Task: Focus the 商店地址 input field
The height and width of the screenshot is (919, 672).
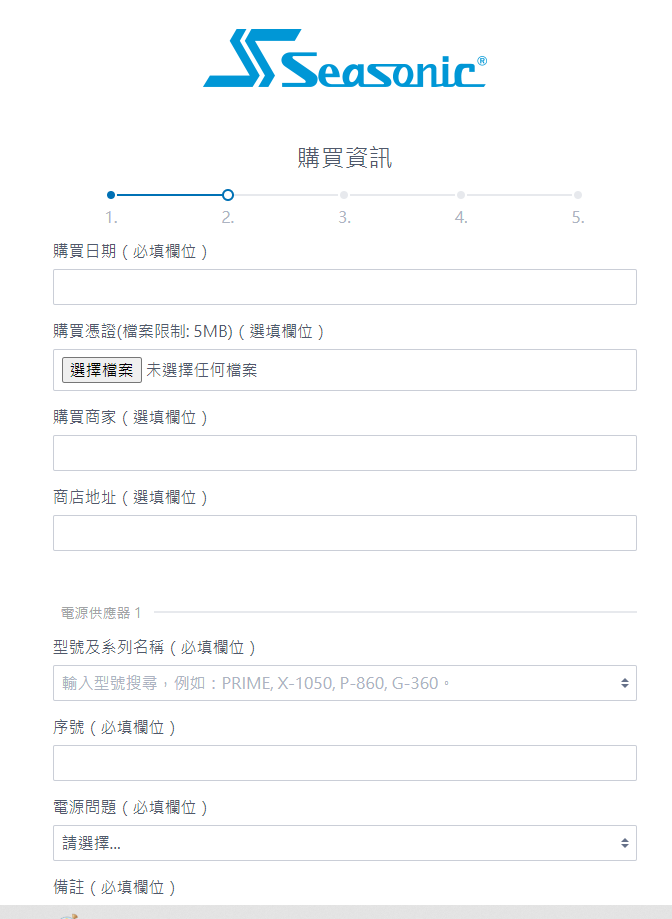Action: pos(344,533)
